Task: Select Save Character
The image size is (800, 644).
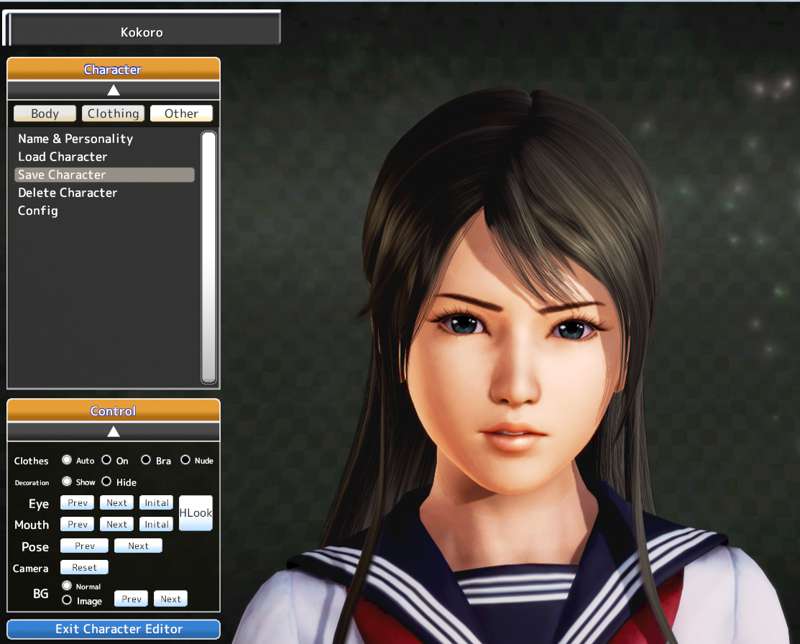Action: pos(105,175)
